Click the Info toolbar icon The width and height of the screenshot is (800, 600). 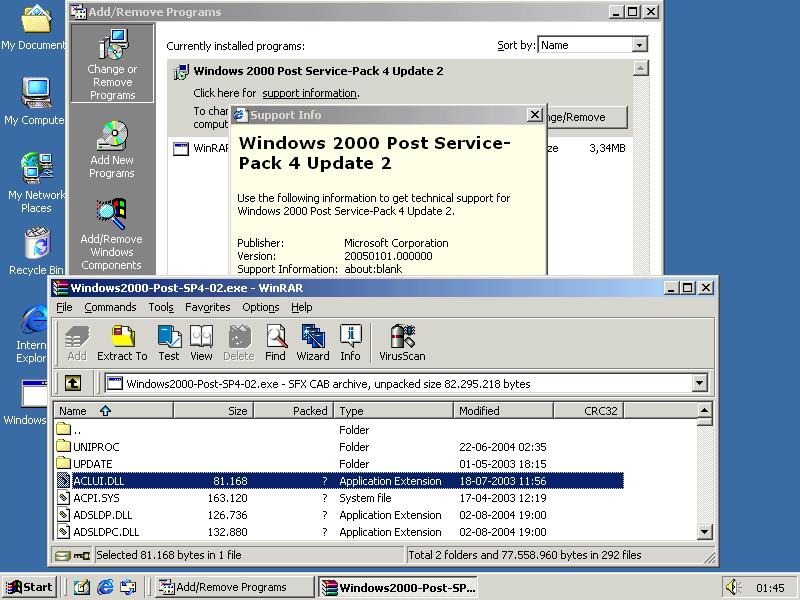pos(351,342)
